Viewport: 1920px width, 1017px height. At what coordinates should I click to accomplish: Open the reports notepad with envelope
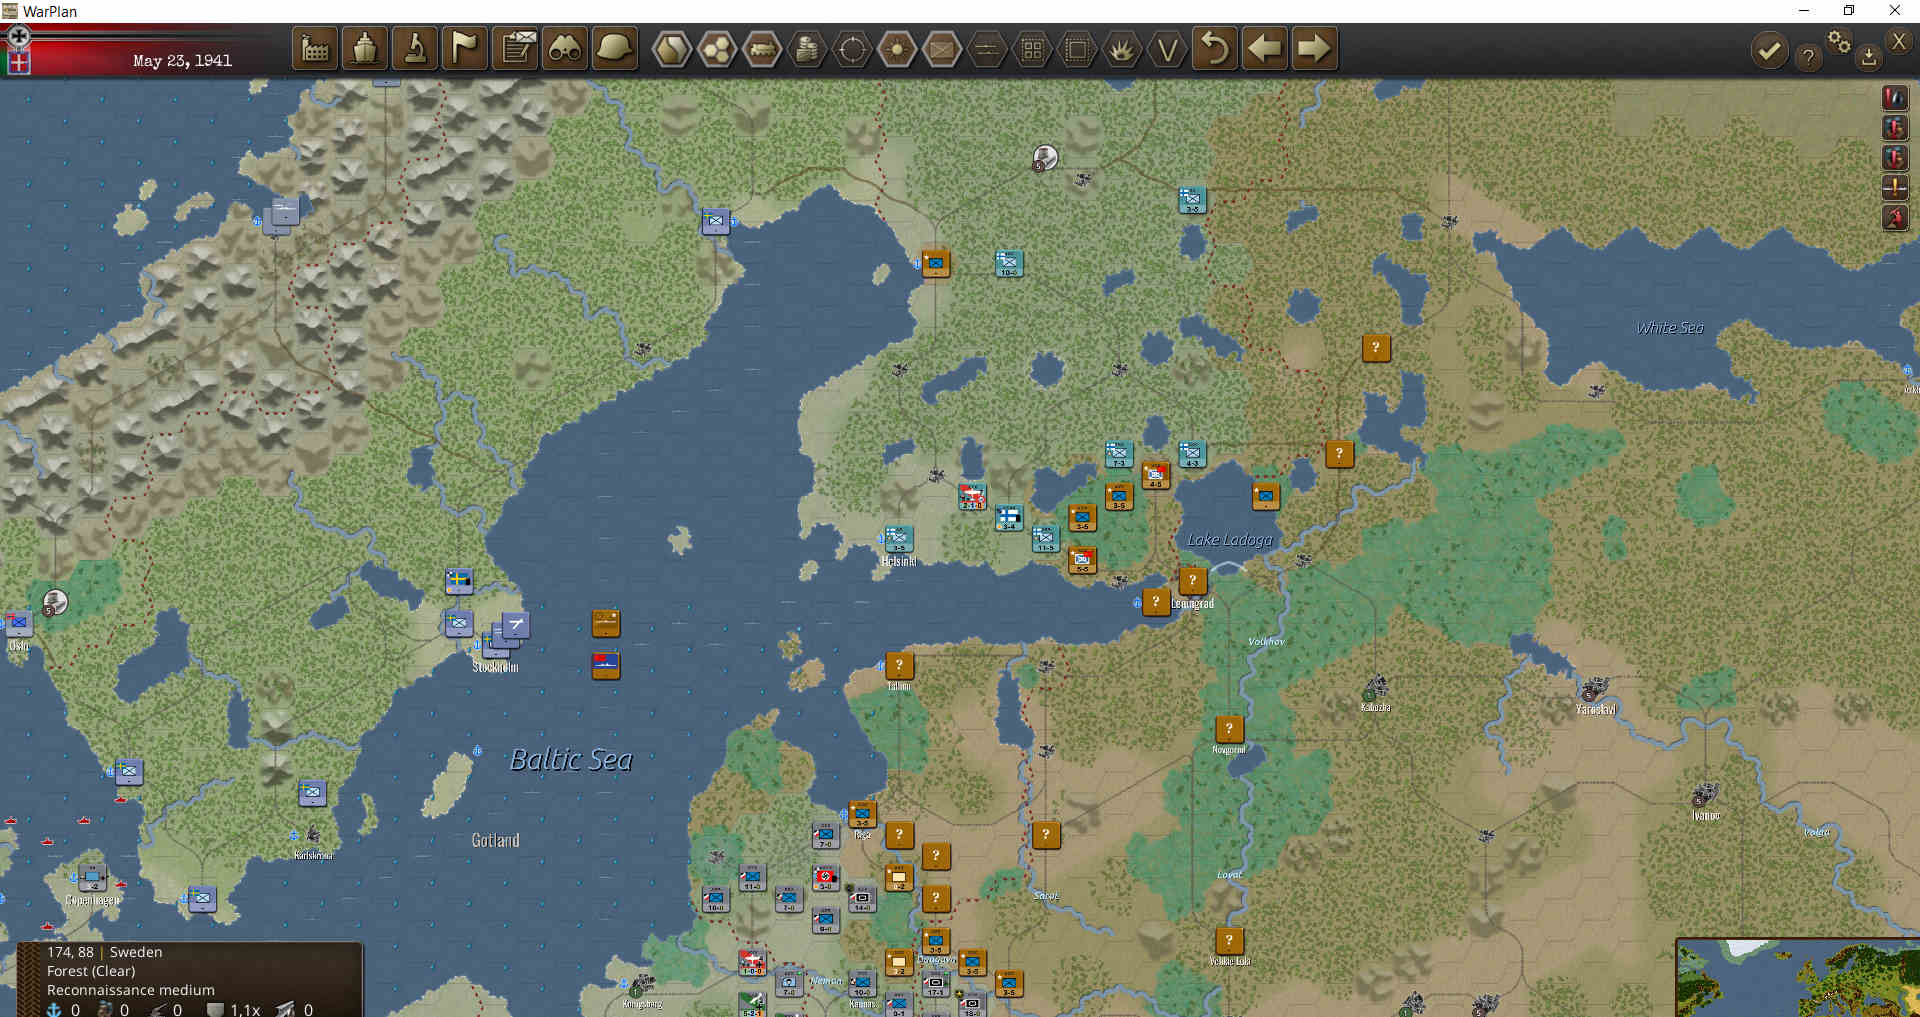[515, 48]
